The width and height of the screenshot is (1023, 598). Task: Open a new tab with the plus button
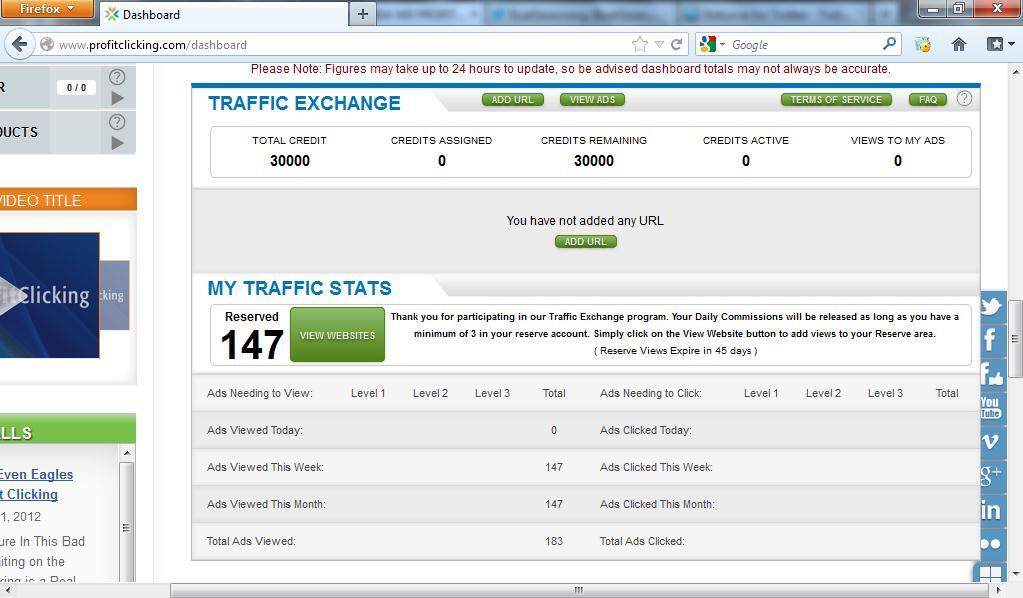tap(363, 14)
